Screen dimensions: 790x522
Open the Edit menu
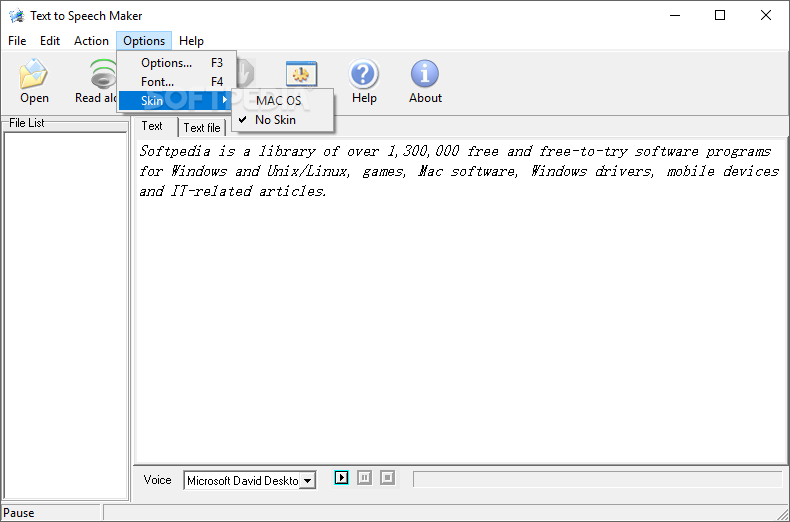(50, 41)
